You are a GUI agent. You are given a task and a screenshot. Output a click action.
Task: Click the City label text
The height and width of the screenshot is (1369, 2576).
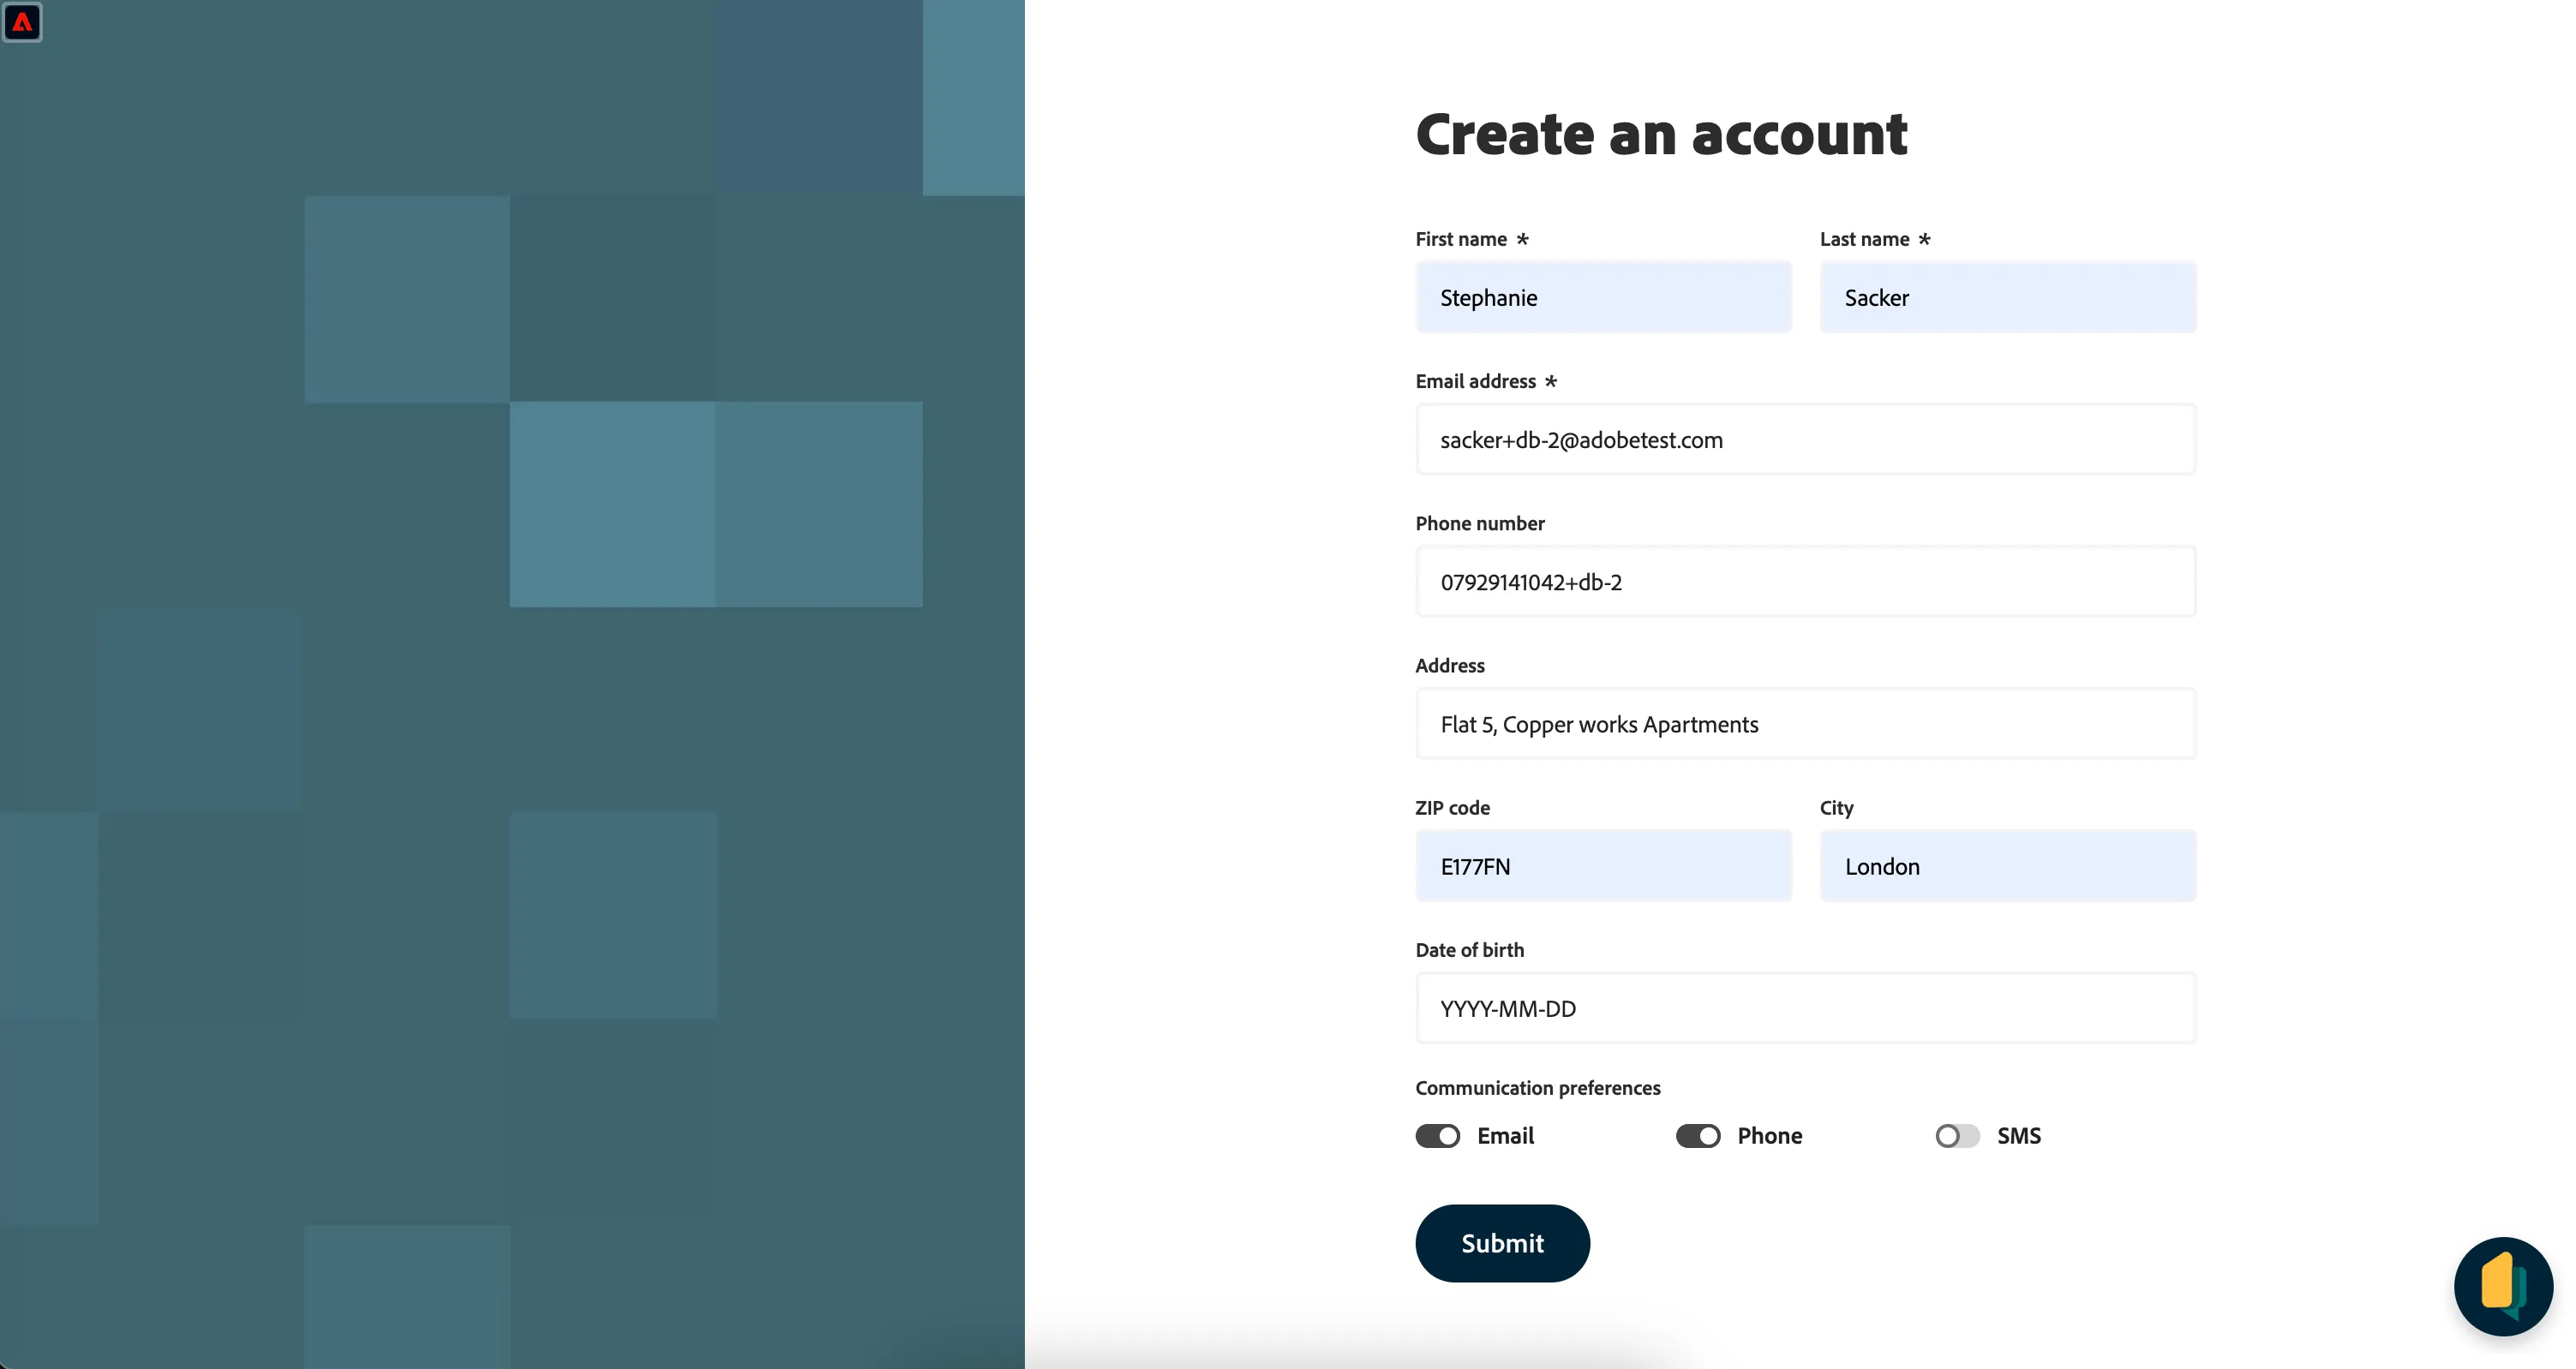[1837, 808]
